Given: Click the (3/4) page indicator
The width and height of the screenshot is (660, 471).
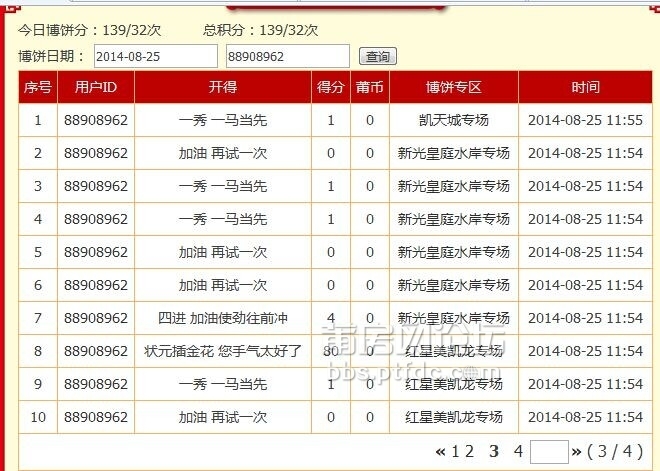Looking at the screenshot, I should coord(615,452).
